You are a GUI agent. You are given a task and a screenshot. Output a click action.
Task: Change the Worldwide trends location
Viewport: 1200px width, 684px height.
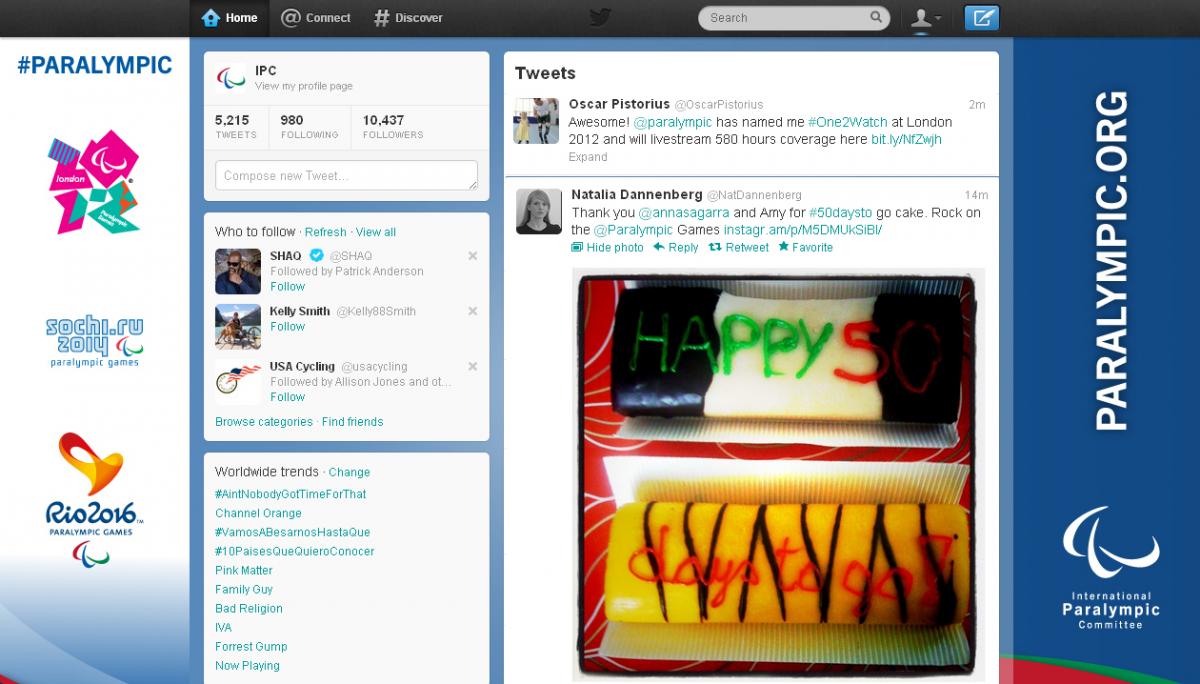349,472
